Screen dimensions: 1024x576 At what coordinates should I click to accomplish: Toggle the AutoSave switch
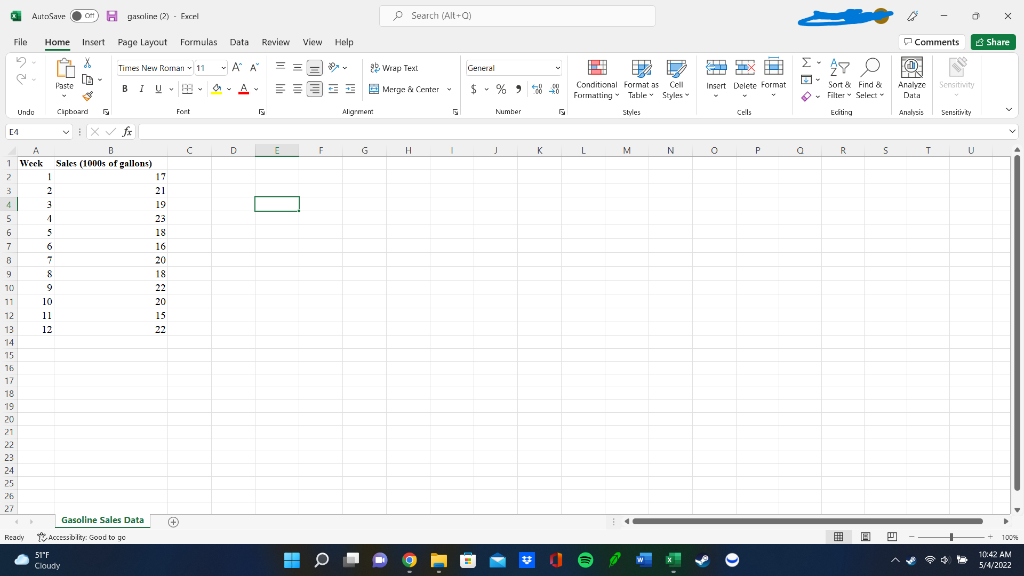coord(84,16)
